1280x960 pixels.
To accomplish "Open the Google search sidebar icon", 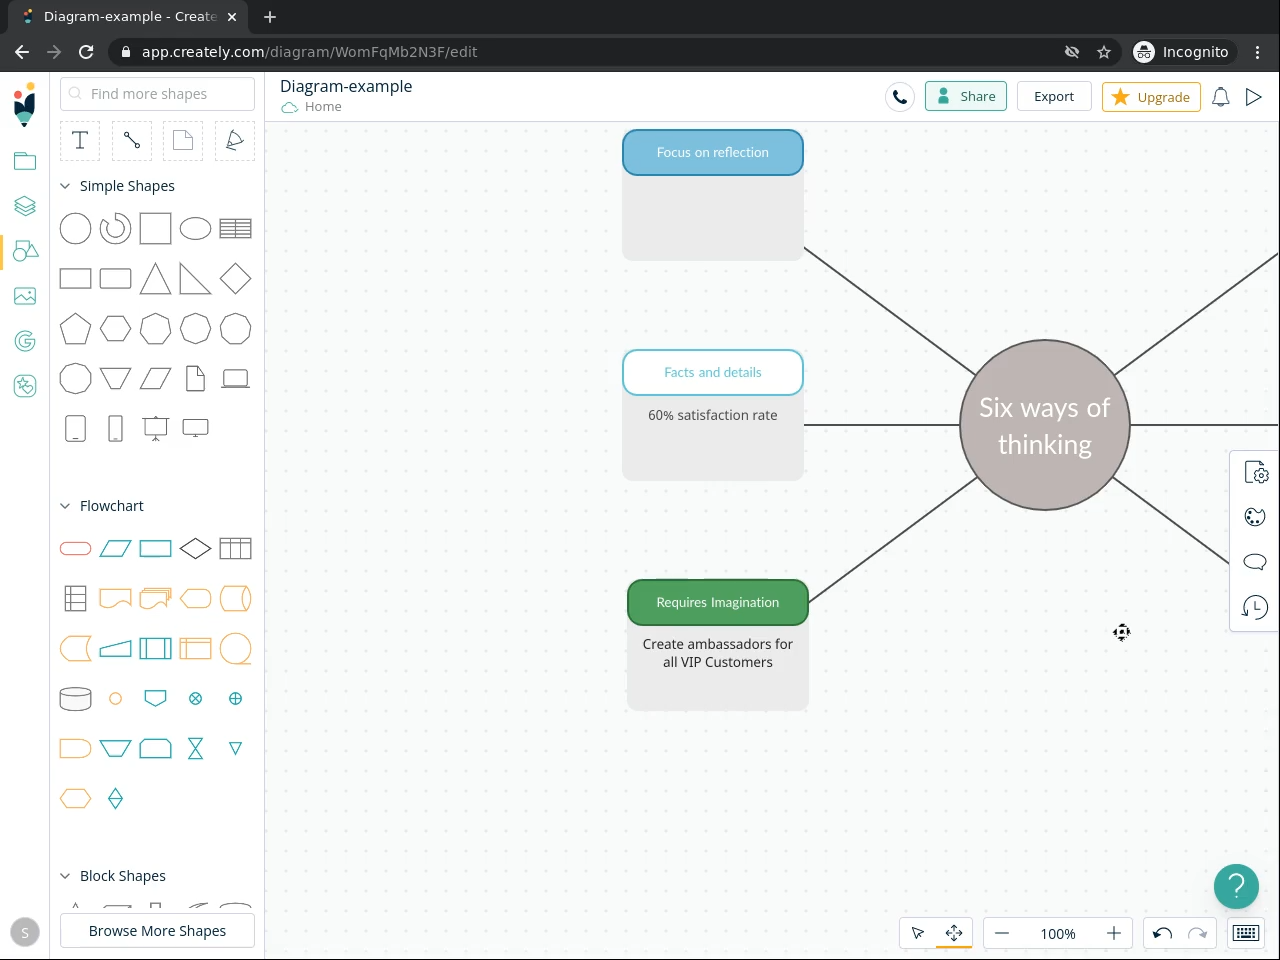I will pos(25,341).
